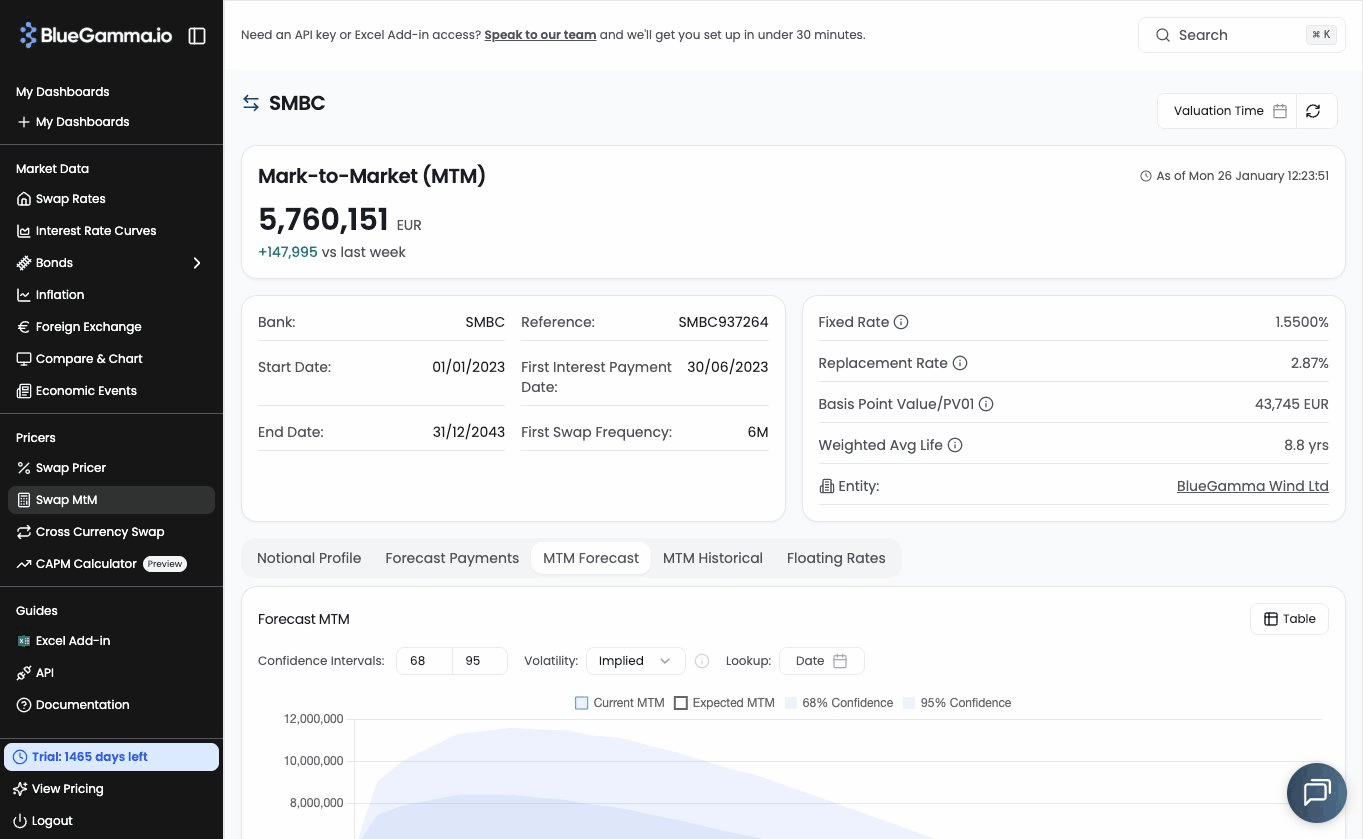Expand the Bonds sidebar submenu

point(197,263)
